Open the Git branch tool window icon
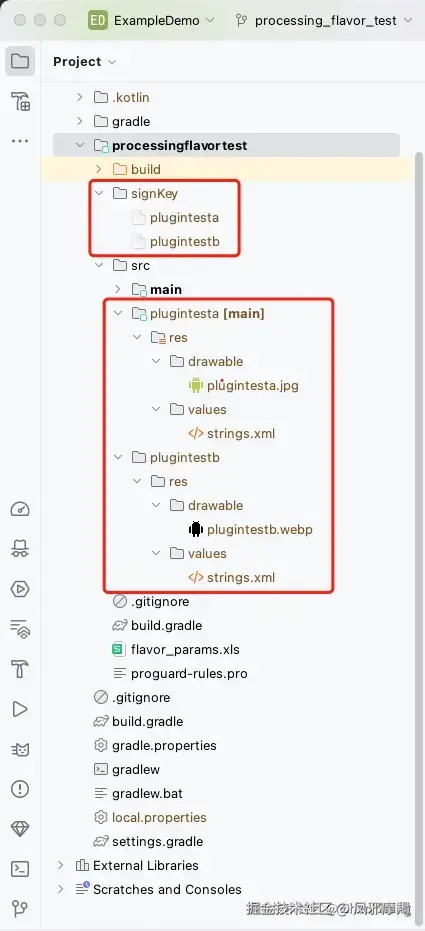425x931 pixels. 20,908
